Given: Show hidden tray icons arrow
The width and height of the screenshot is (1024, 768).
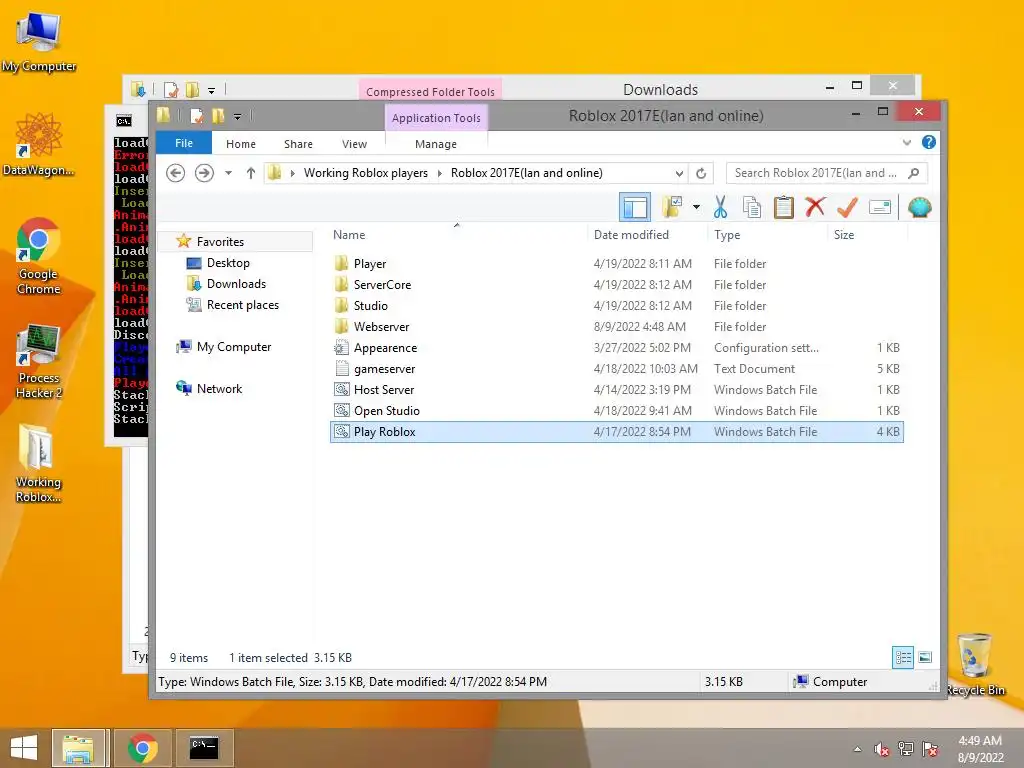Looking at the screenshot, I should [x=857, y=749].
